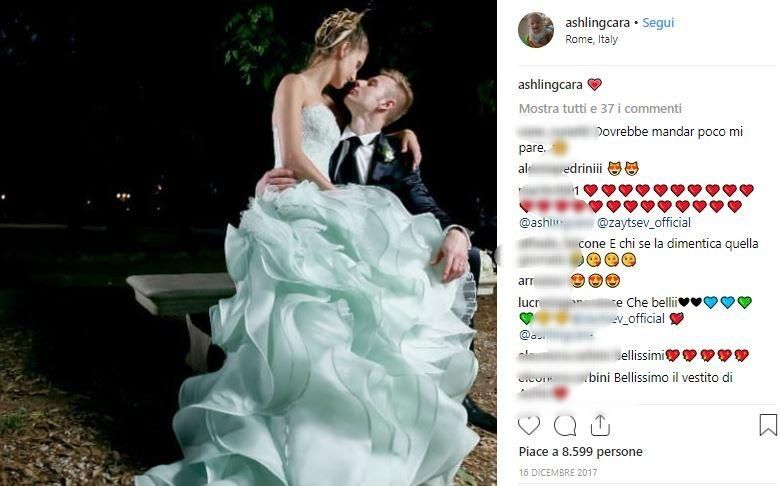This screenshot has width=780, height=486.
Task: Open the commenter name beginning with arr
Action: (541, 281)
